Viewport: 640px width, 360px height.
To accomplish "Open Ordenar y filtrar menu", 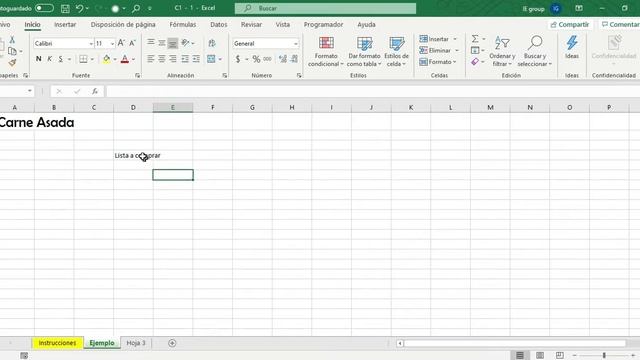I will click(502, 51).
